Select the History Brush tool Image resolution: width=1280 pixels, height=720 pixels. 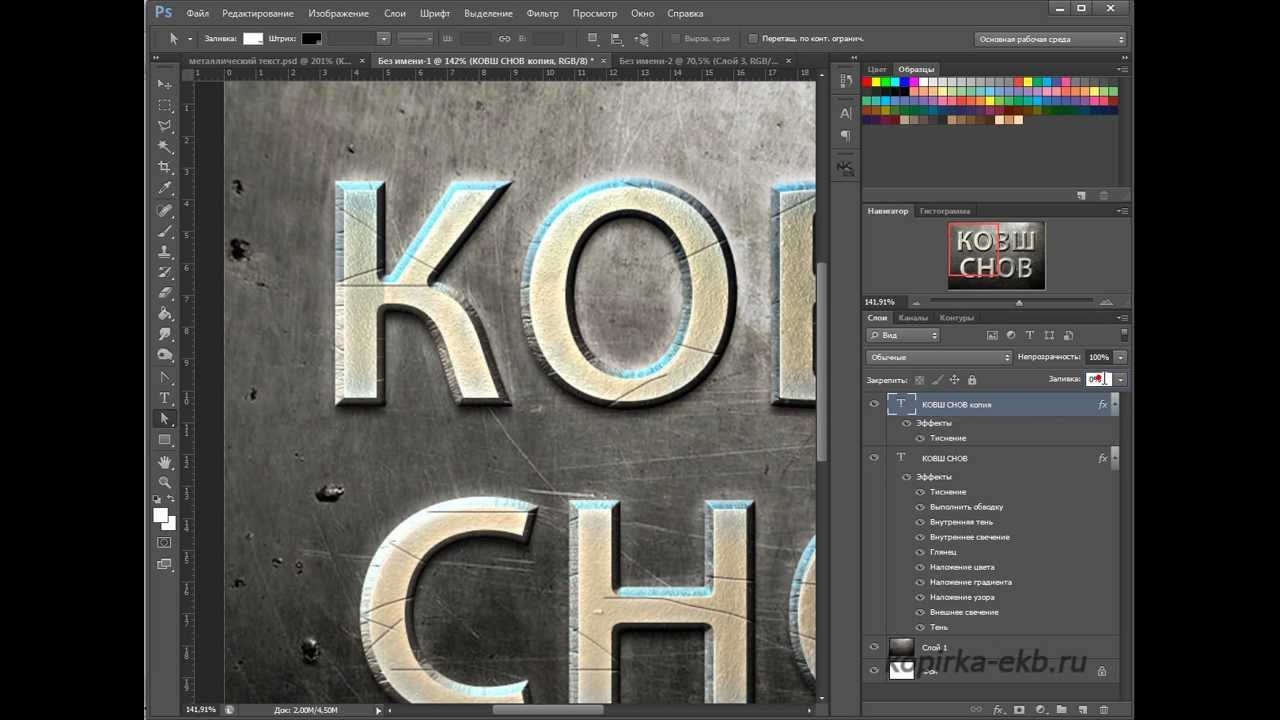click(165, 273)
